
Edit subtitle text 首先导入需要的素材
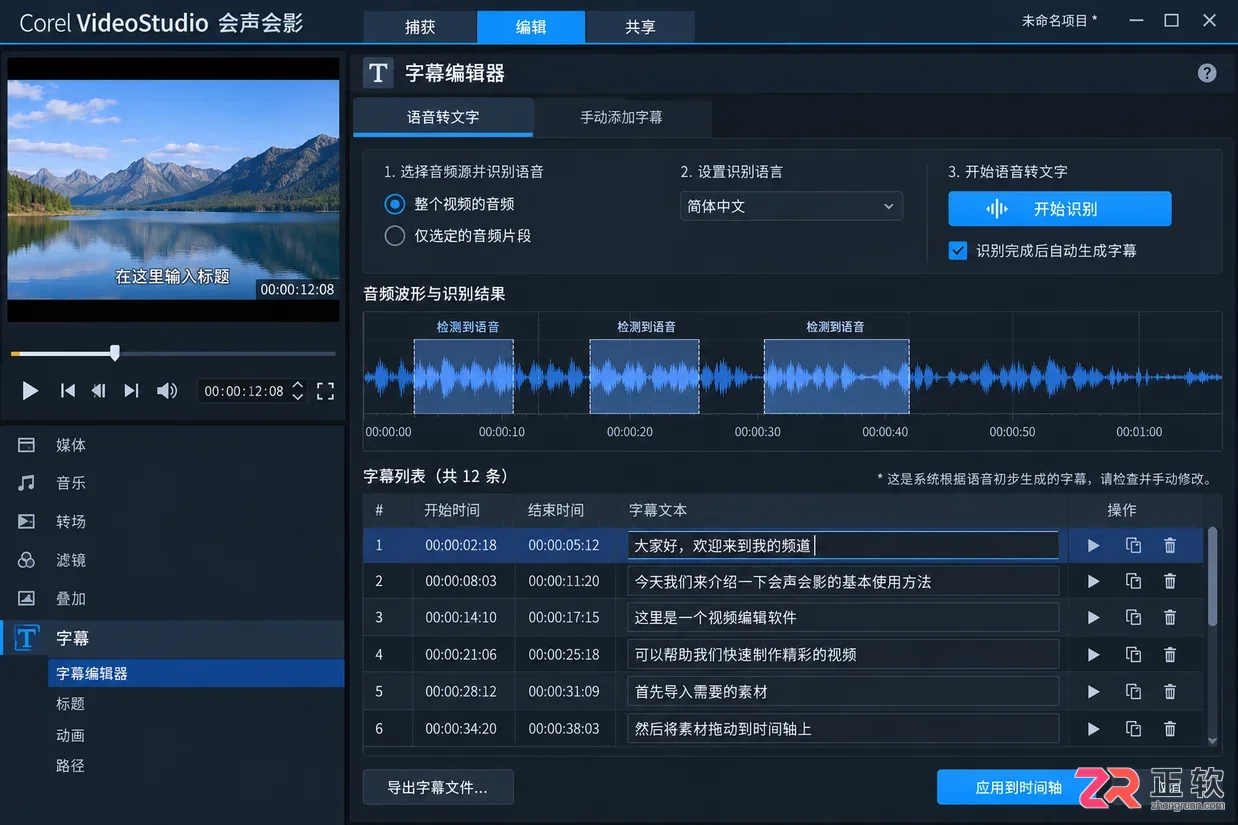(x=843, y=692)
